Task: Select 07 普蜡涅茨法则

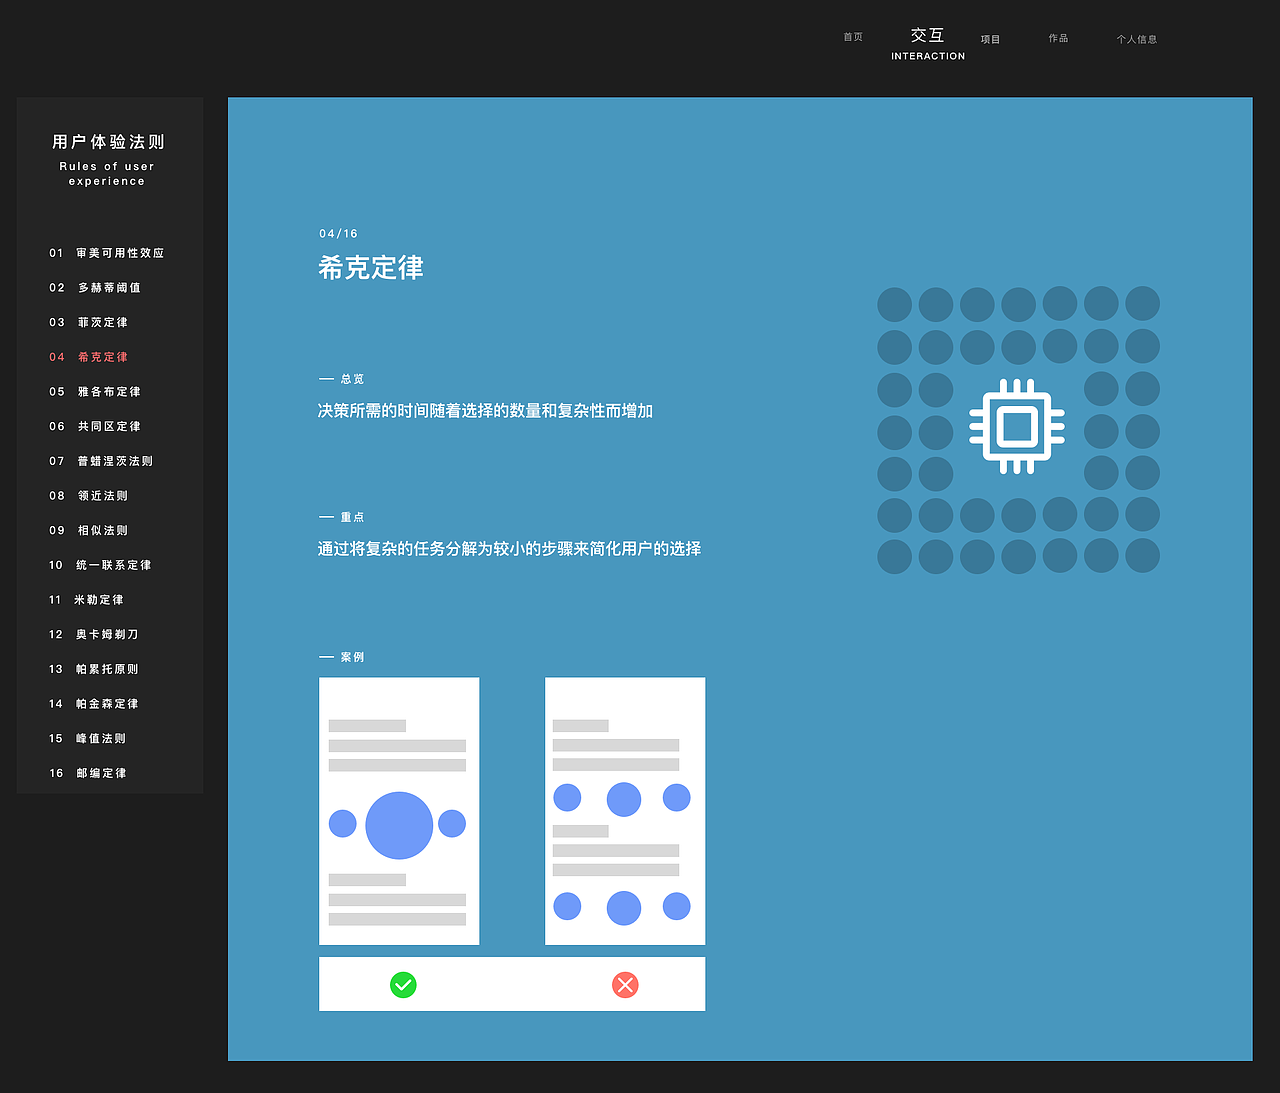Action: [x=101, y=462]
